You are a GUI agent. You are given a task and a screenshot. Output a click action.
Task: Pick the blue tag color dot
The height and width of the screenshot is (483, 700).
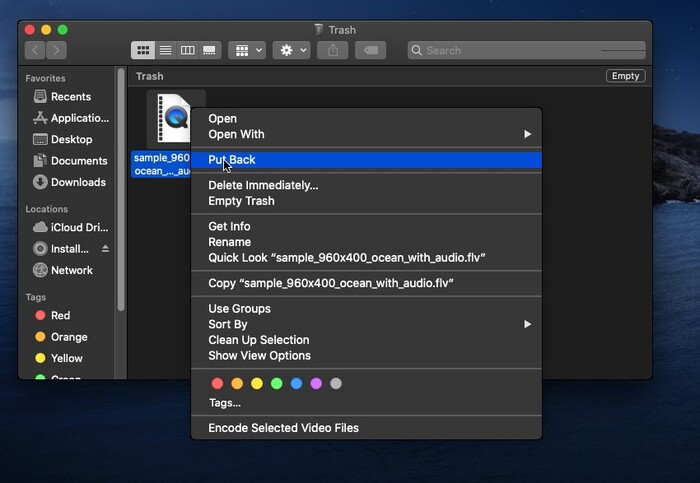coord(296,383)
